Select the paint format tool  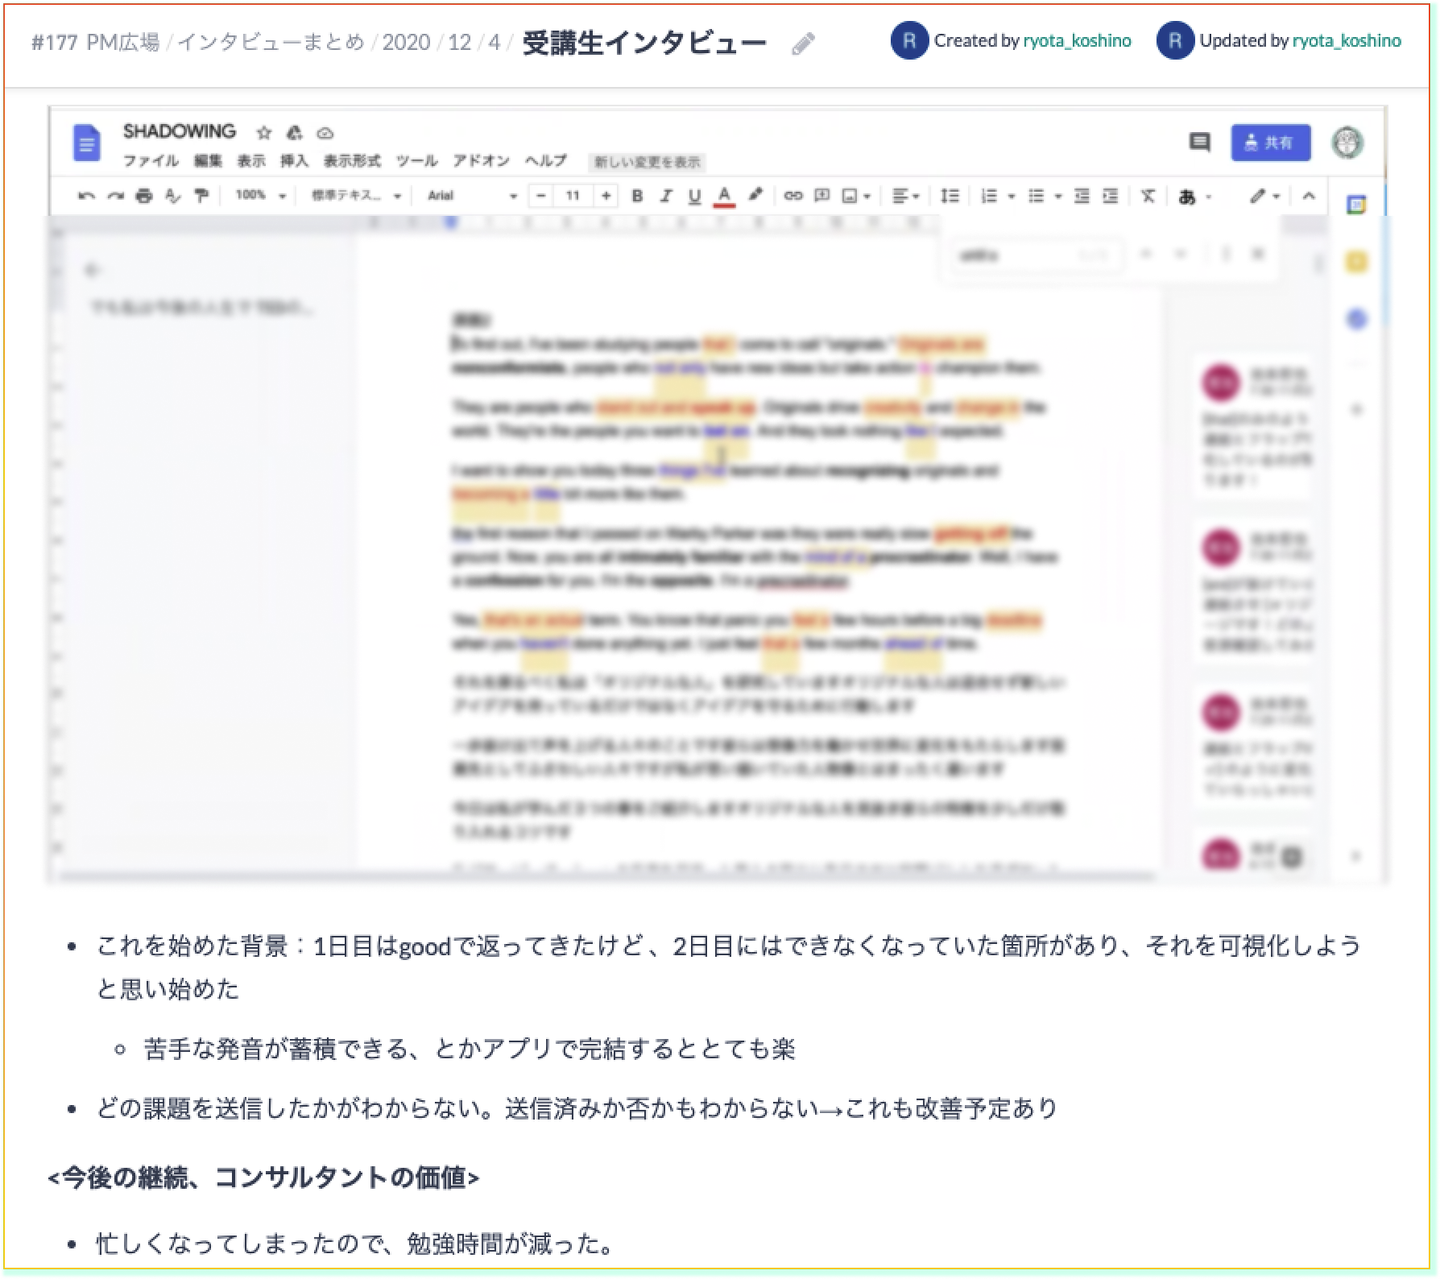pyautogui.click(x=201, y=196)
